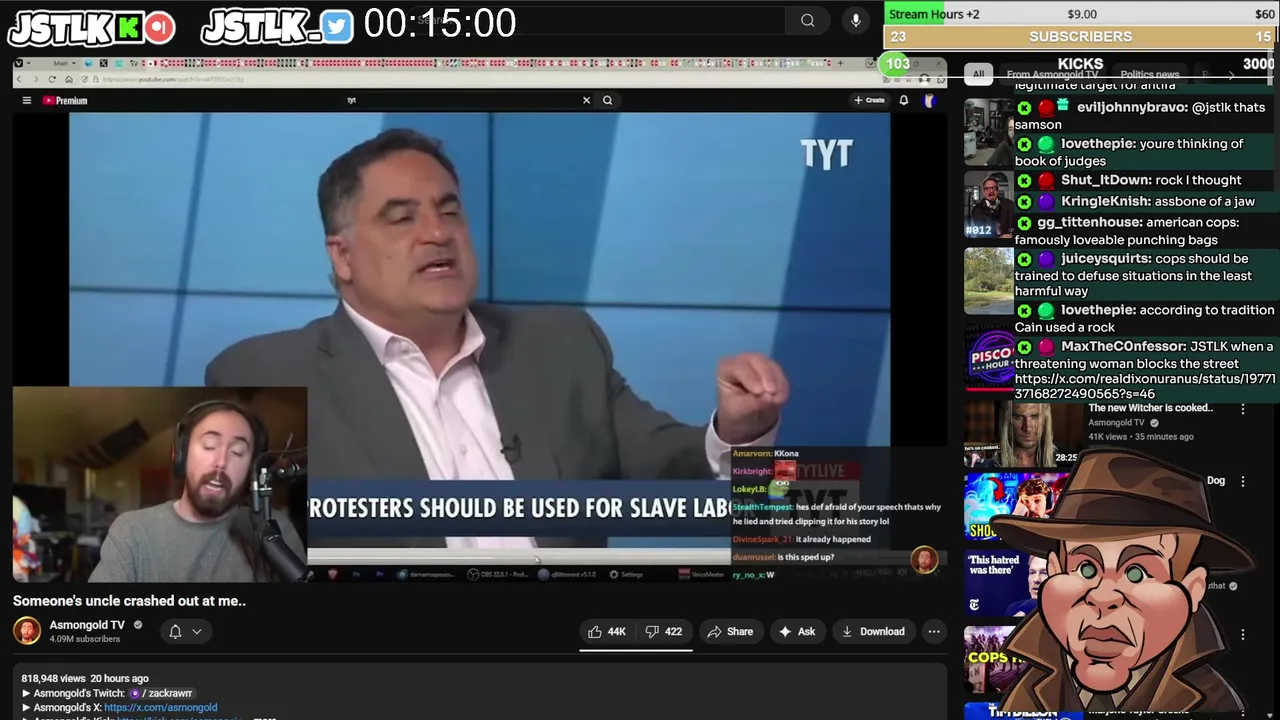
Task: Expand subscription options chevron next to bell
Action: click(x=197, y=631)
